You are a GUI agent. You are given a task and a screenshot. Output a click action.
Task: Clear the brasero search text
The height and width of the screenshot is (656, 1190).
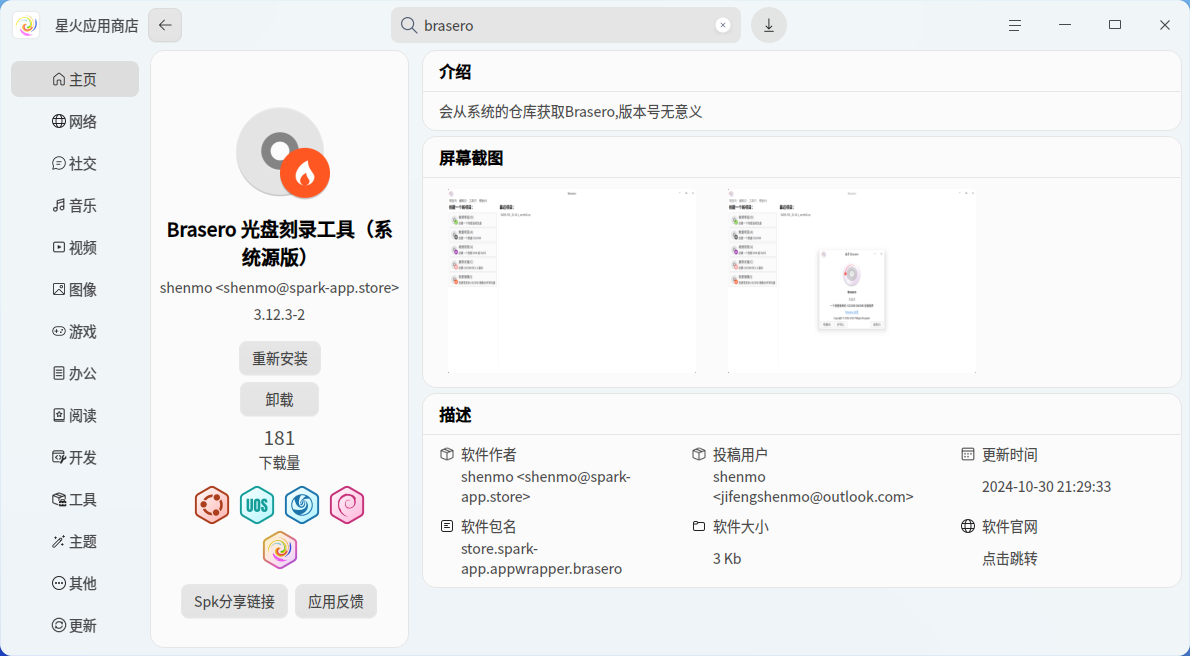[x=722, y=25]
